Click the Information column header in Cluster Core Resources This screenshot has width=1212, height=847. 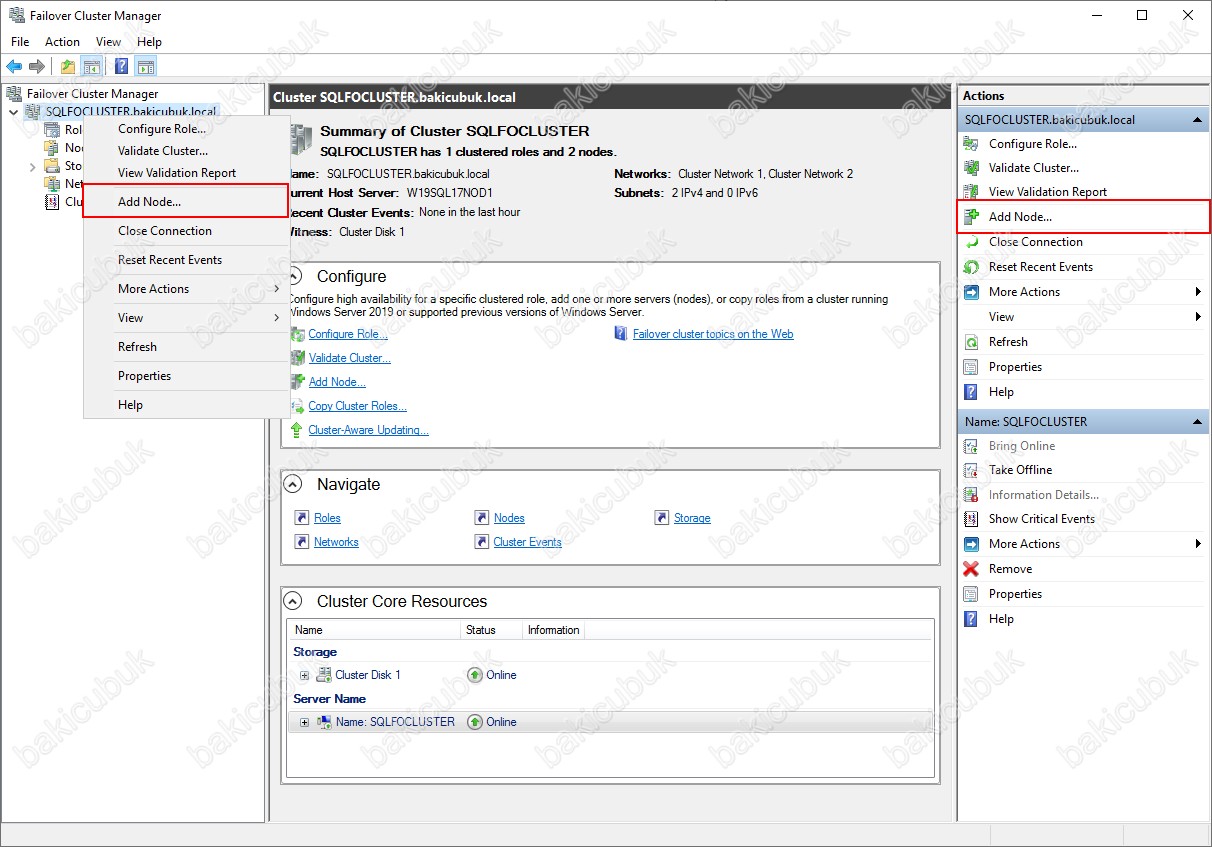point(554,630)
